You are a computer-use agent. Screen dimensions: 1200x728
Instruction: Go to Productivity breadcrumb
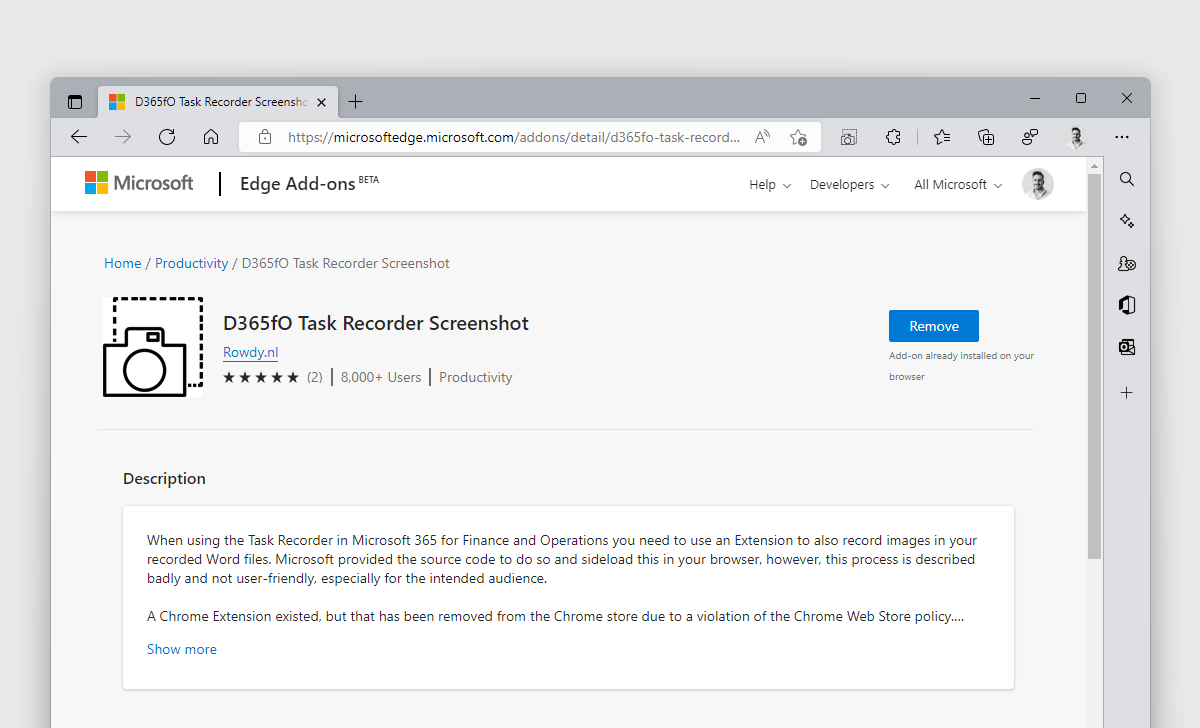click(x=192, y=263)
